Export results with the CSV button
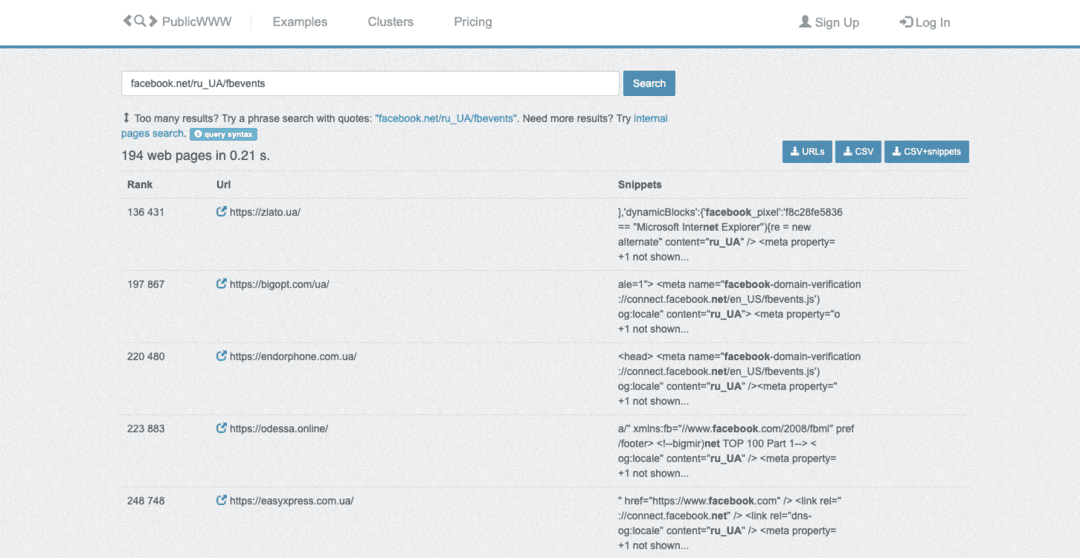 tap(858, 152)
